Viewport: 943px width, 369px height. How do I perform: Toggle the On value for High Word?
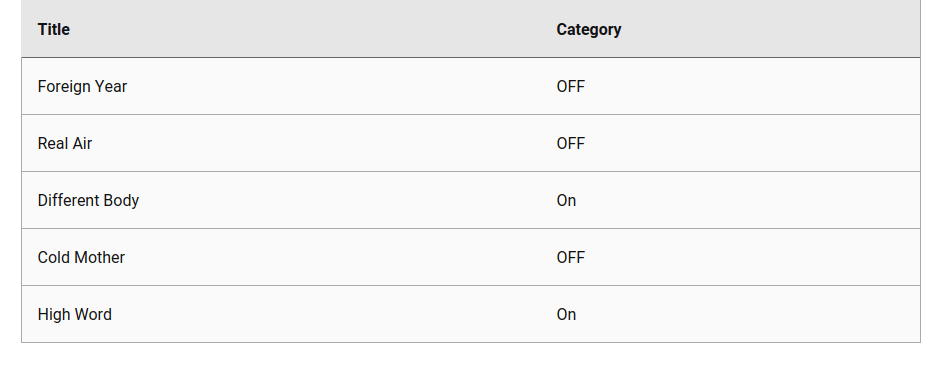point(567,315)
